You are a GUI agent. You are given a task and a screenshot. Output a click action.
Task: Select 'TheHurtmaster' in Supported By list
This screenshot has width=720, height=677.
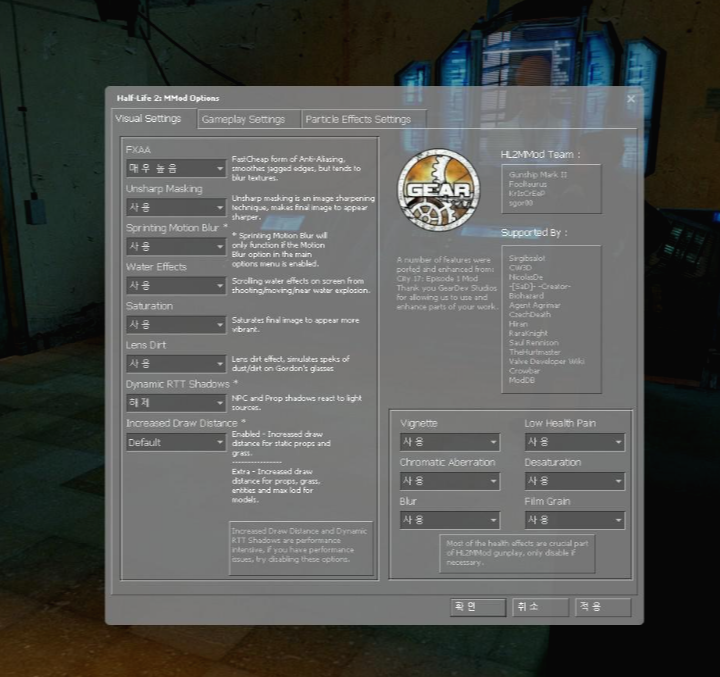click(x=534, y=352)
